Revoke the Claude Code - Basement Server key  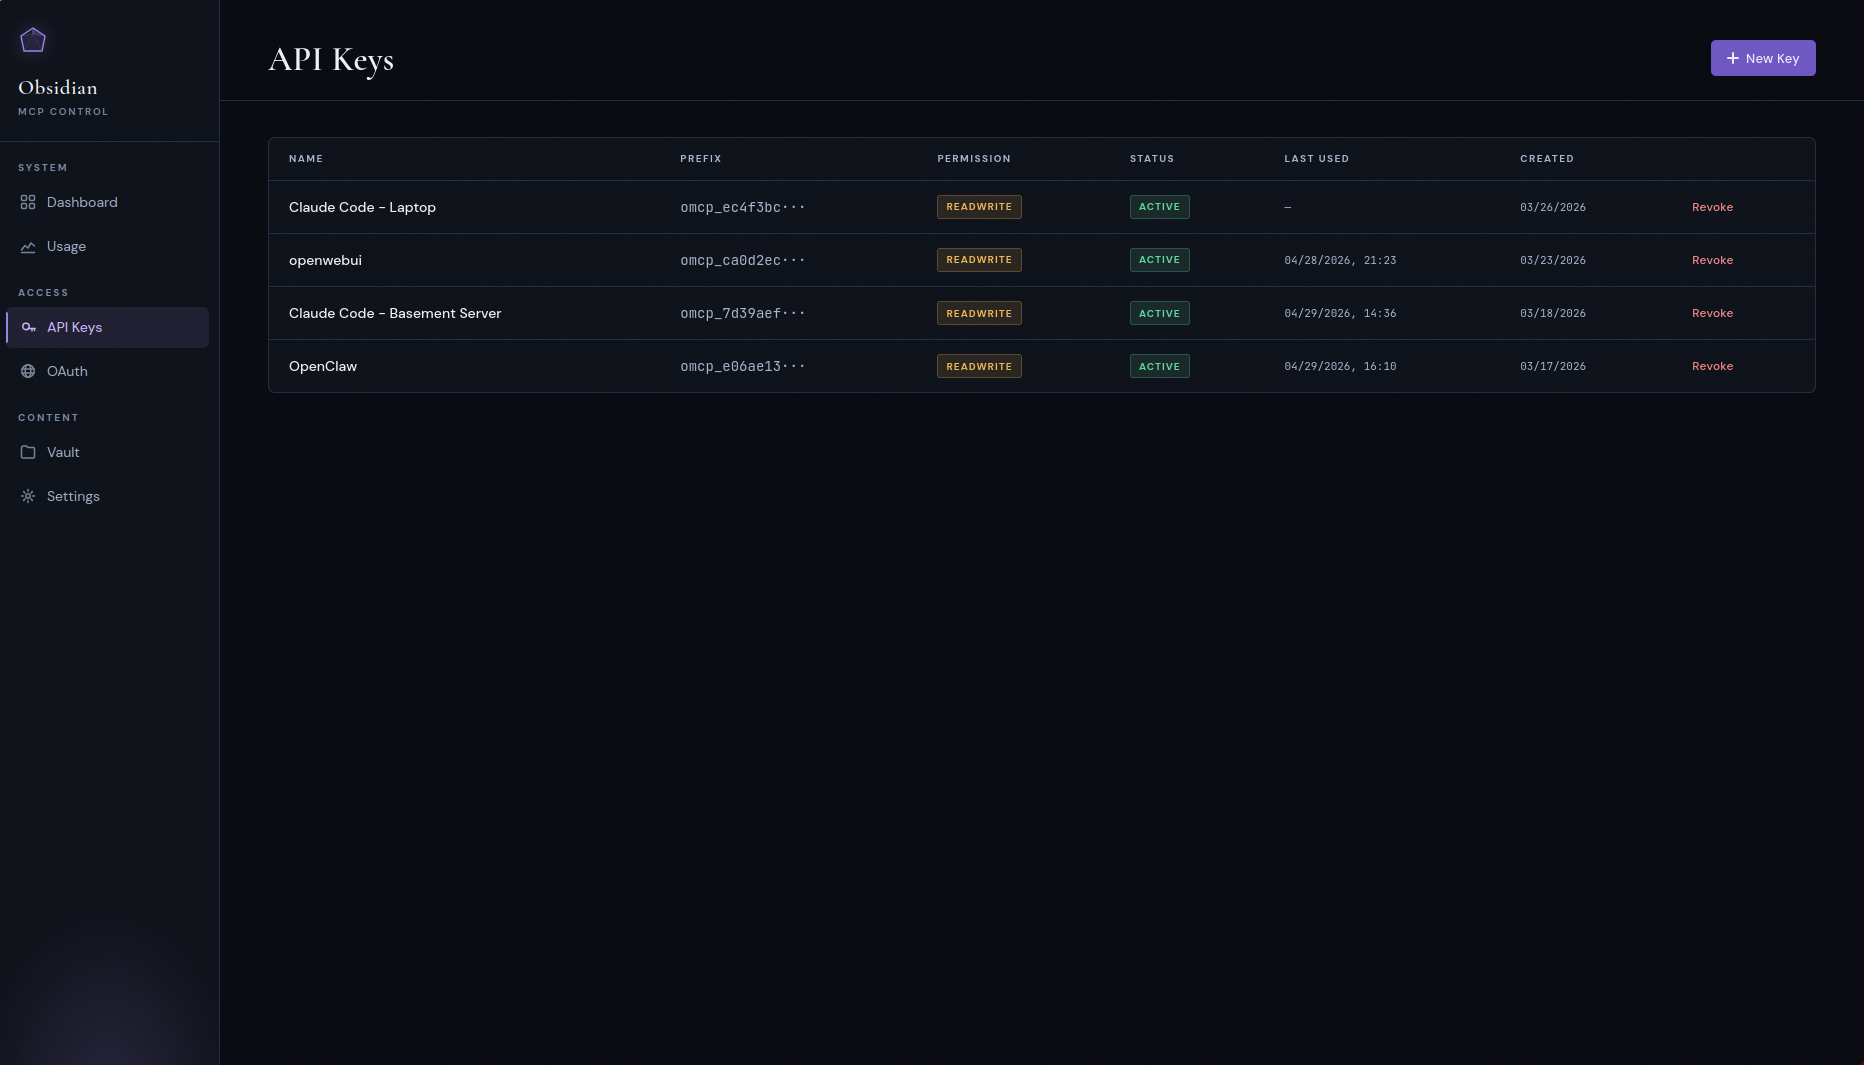(1712, 313)
